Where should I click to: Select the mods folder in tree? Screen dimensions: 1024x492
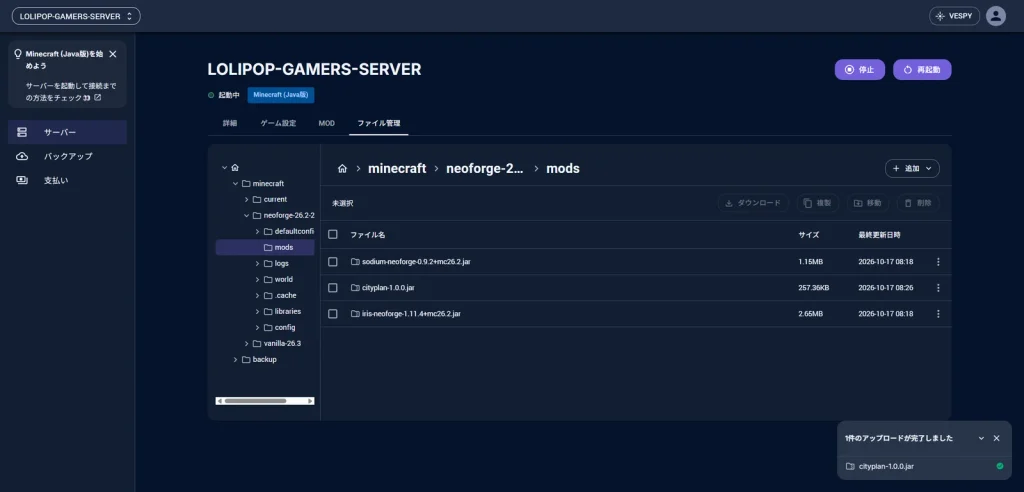tap(265, 248)
